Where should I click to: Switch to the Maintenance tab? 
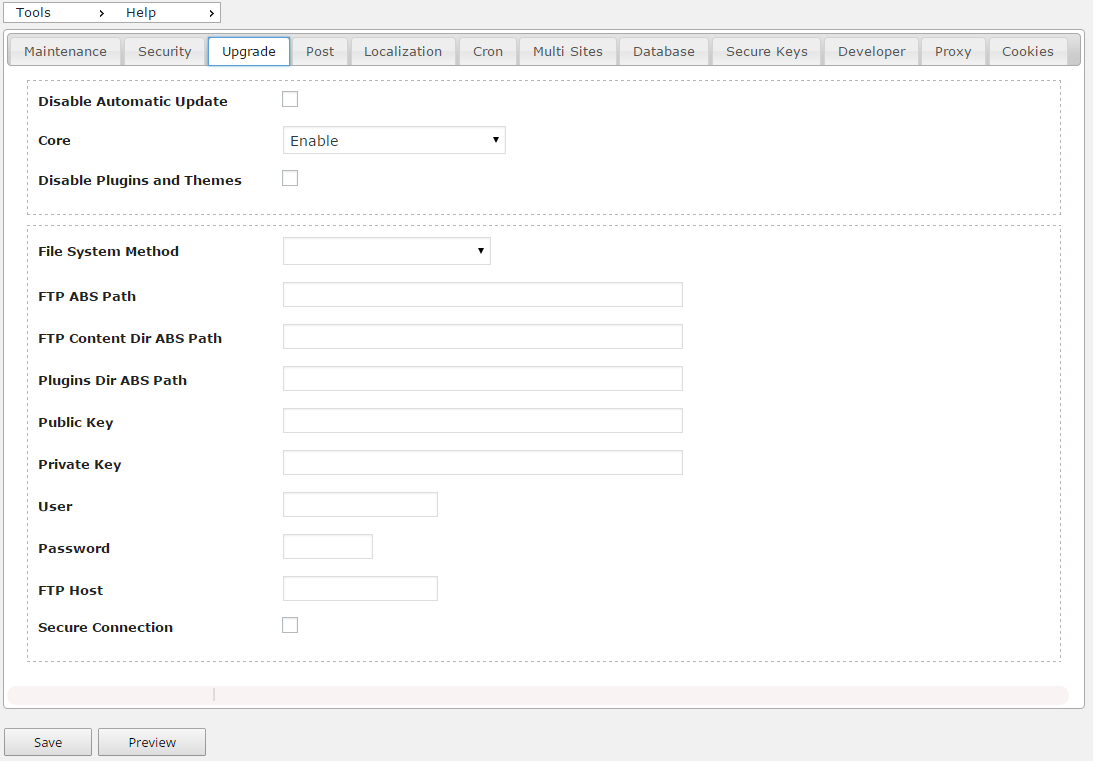[x=65, y=52]
